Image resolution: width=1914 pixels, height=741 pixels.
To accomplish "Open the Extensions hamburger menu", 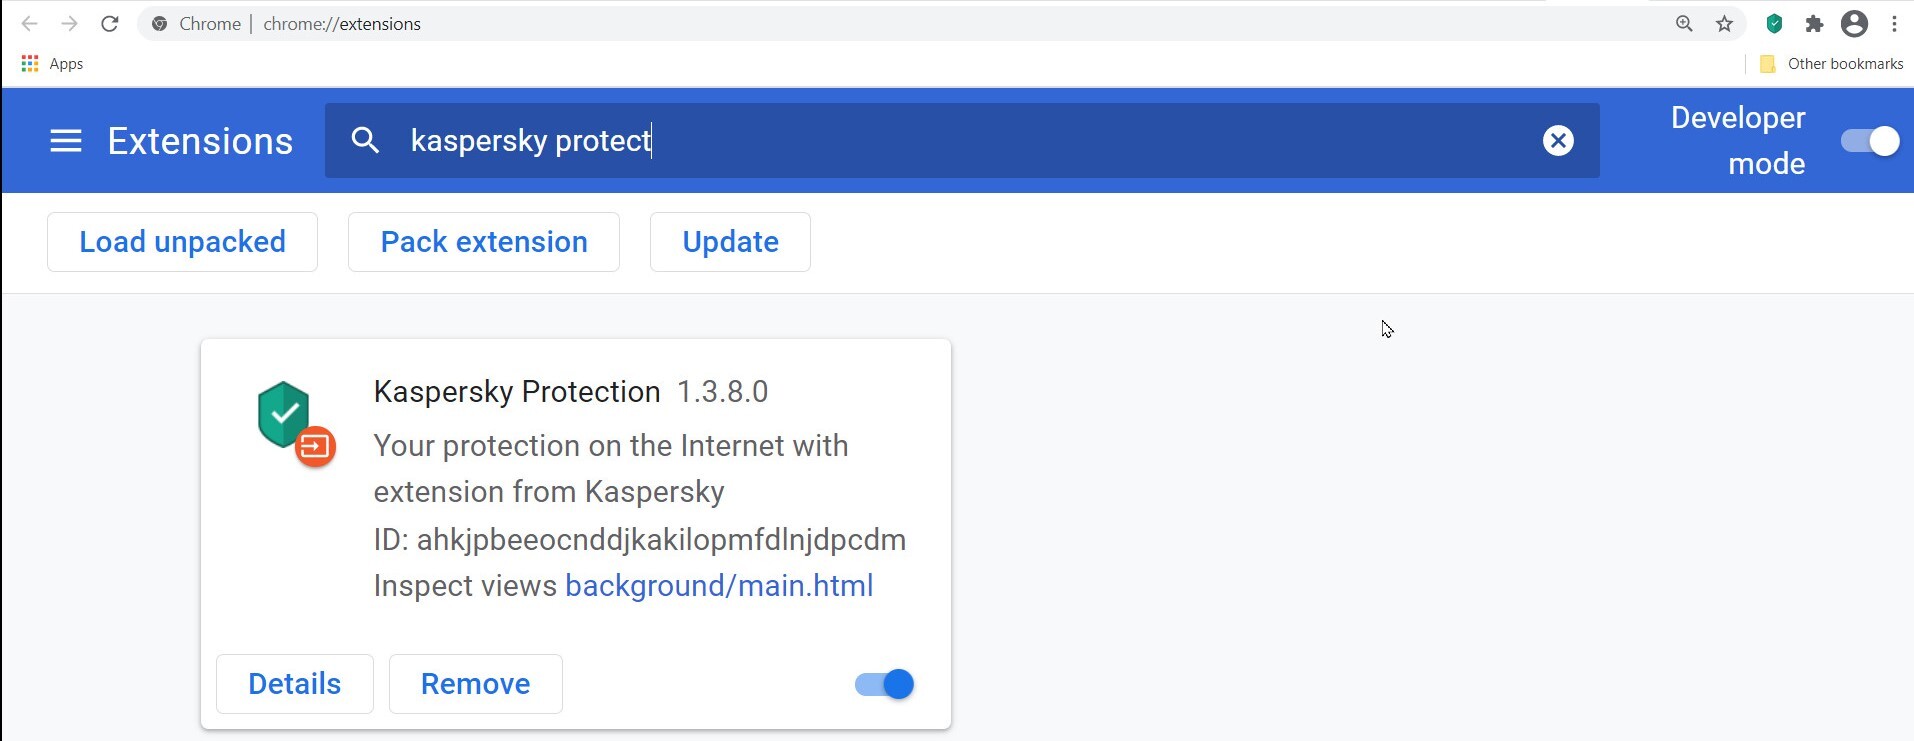I will [x=66, y=141].
